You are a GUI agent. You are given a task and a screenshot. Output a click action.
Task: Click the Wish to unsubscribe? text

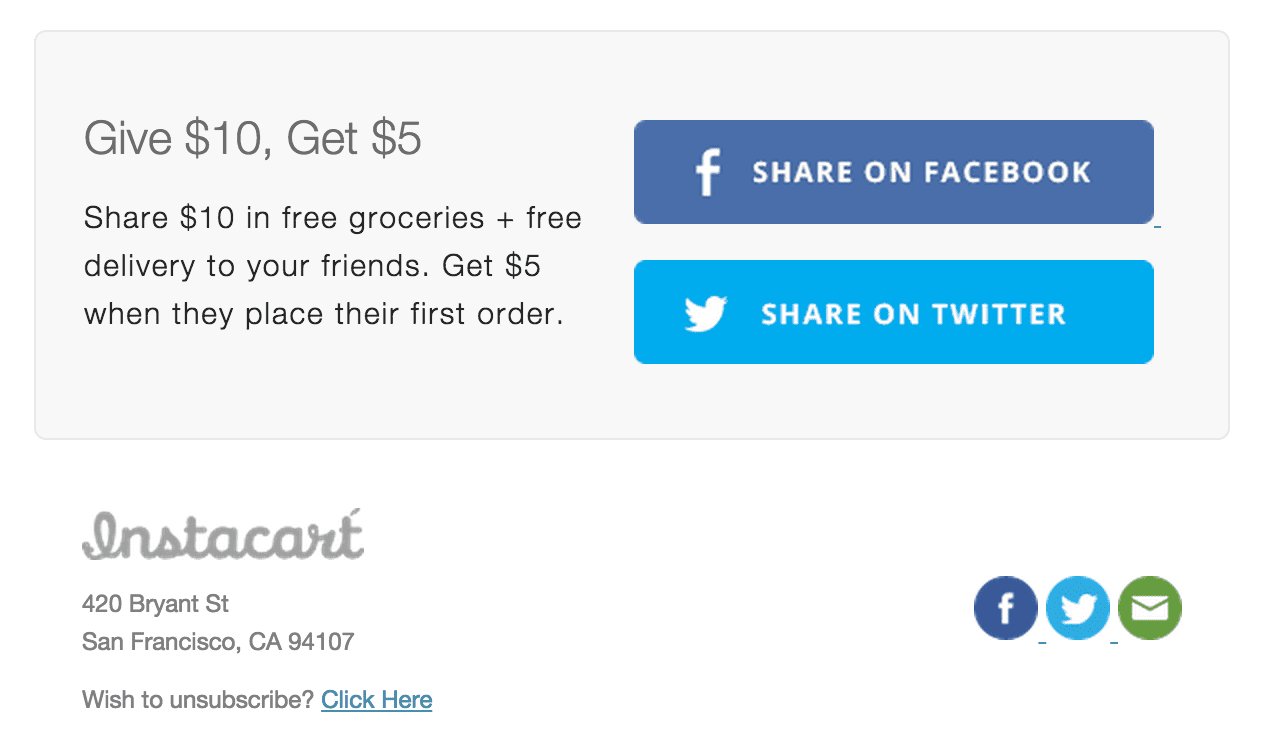tap(198, 699)
